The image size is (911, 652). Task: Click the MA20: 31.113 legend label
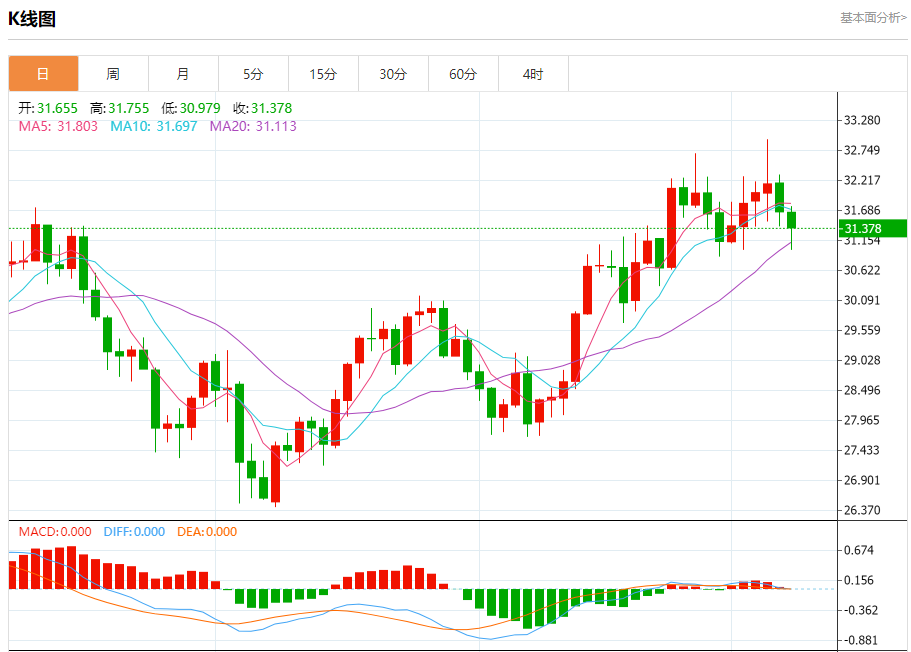[253, 126]
